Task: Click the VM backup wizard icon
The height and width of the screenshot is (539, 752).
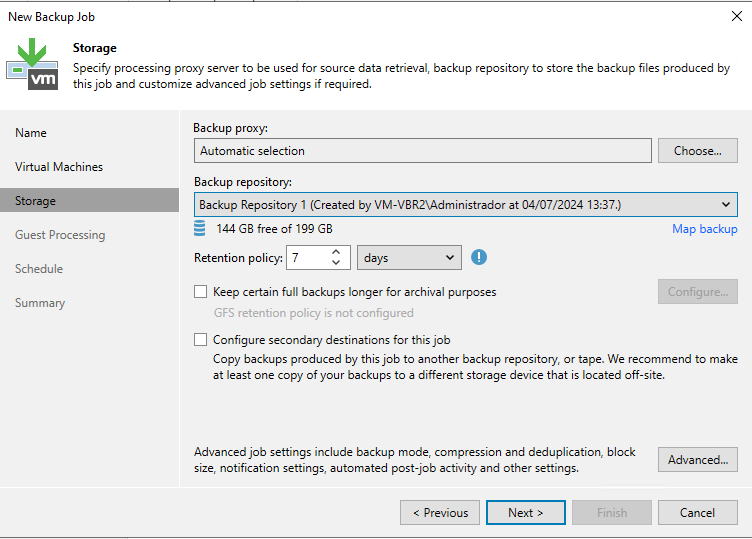Action: pos(32,64)
